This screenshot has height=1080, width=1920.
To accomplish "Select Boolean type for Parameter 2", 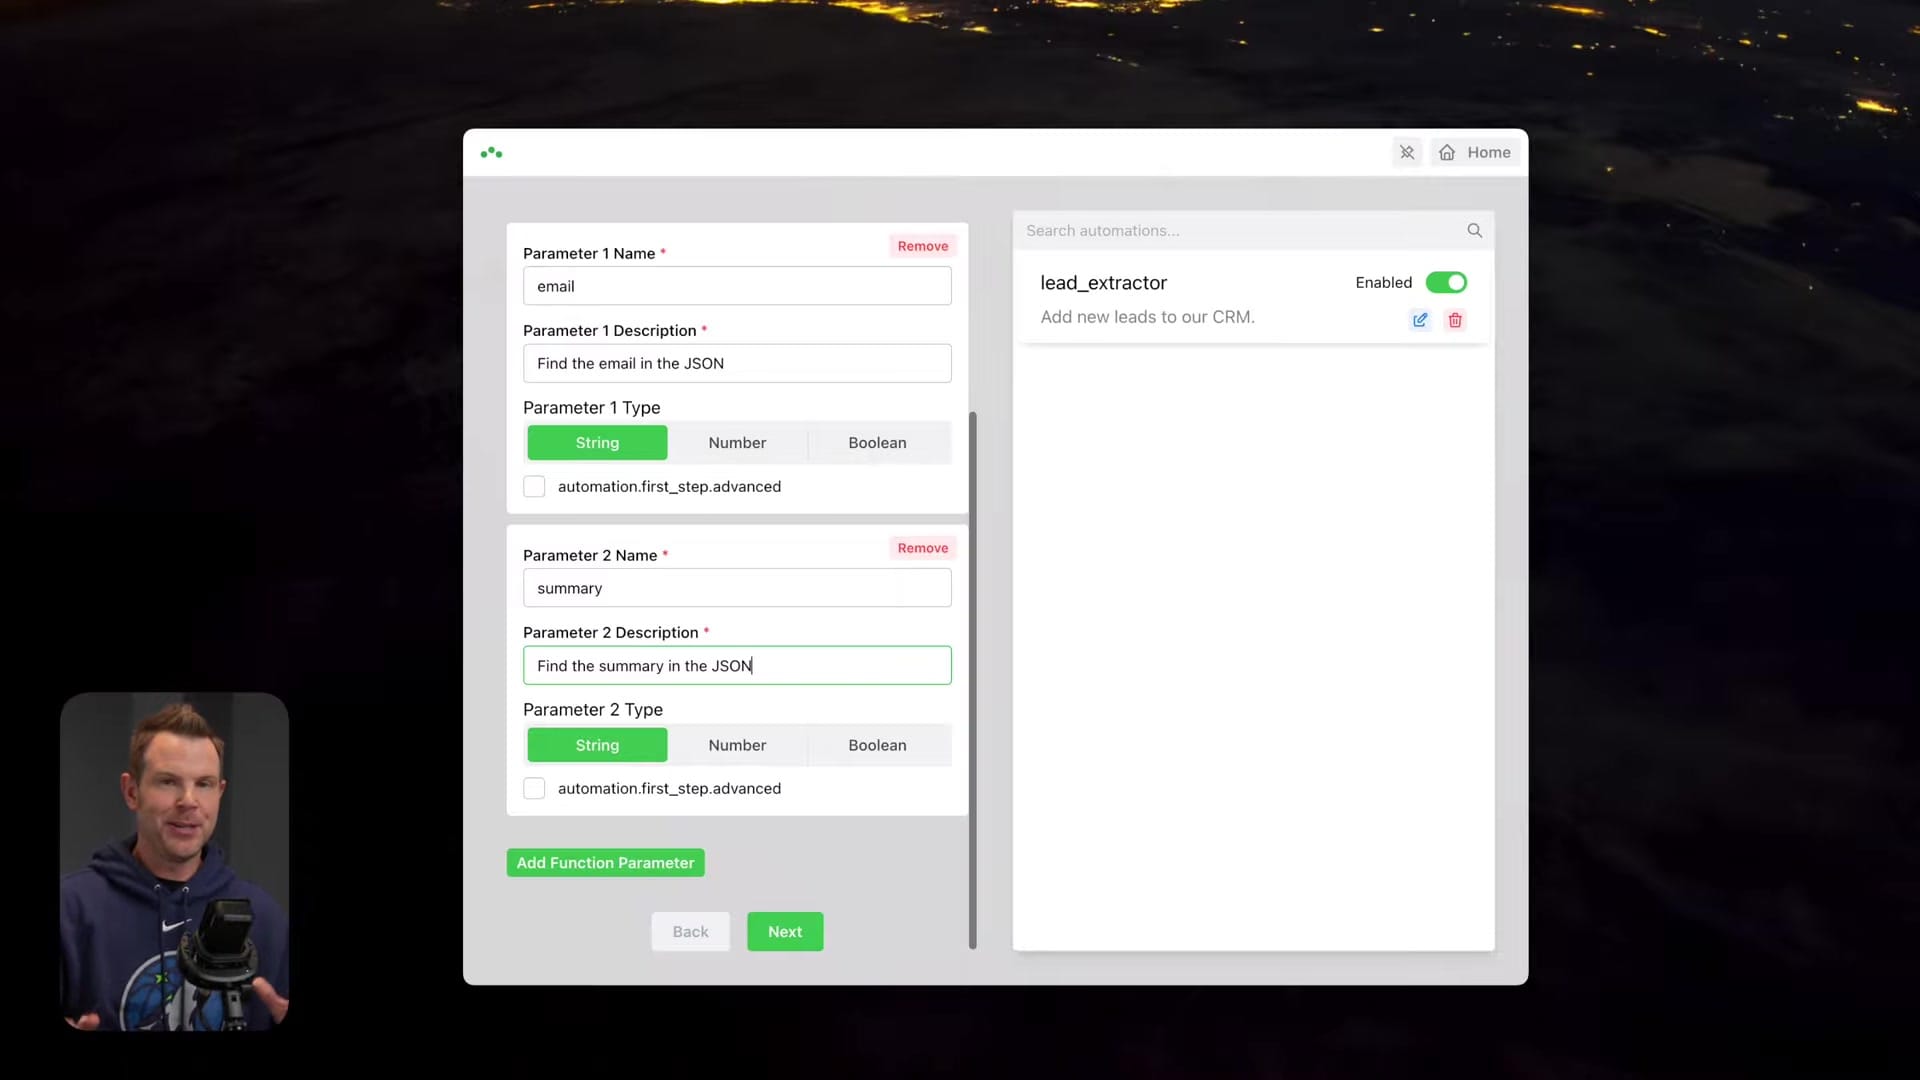I will click(877, 745).
